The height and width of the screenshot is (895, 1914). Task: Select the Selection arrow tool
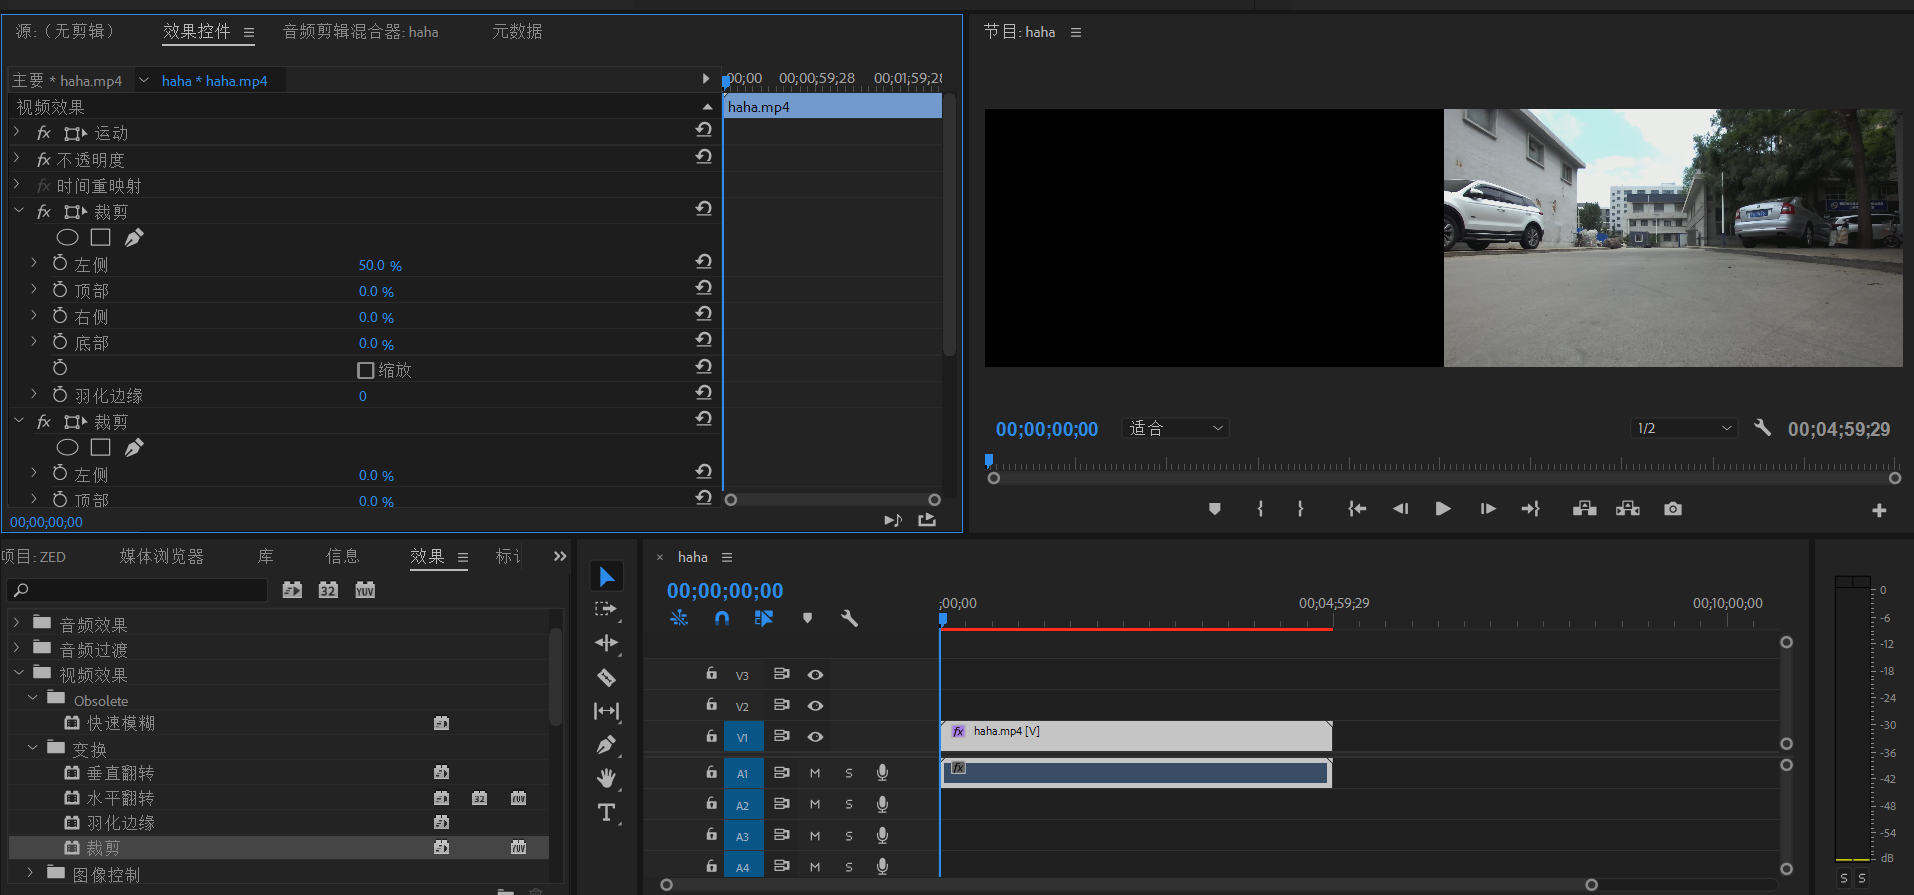pyautogui.click(x=606, y=576)
